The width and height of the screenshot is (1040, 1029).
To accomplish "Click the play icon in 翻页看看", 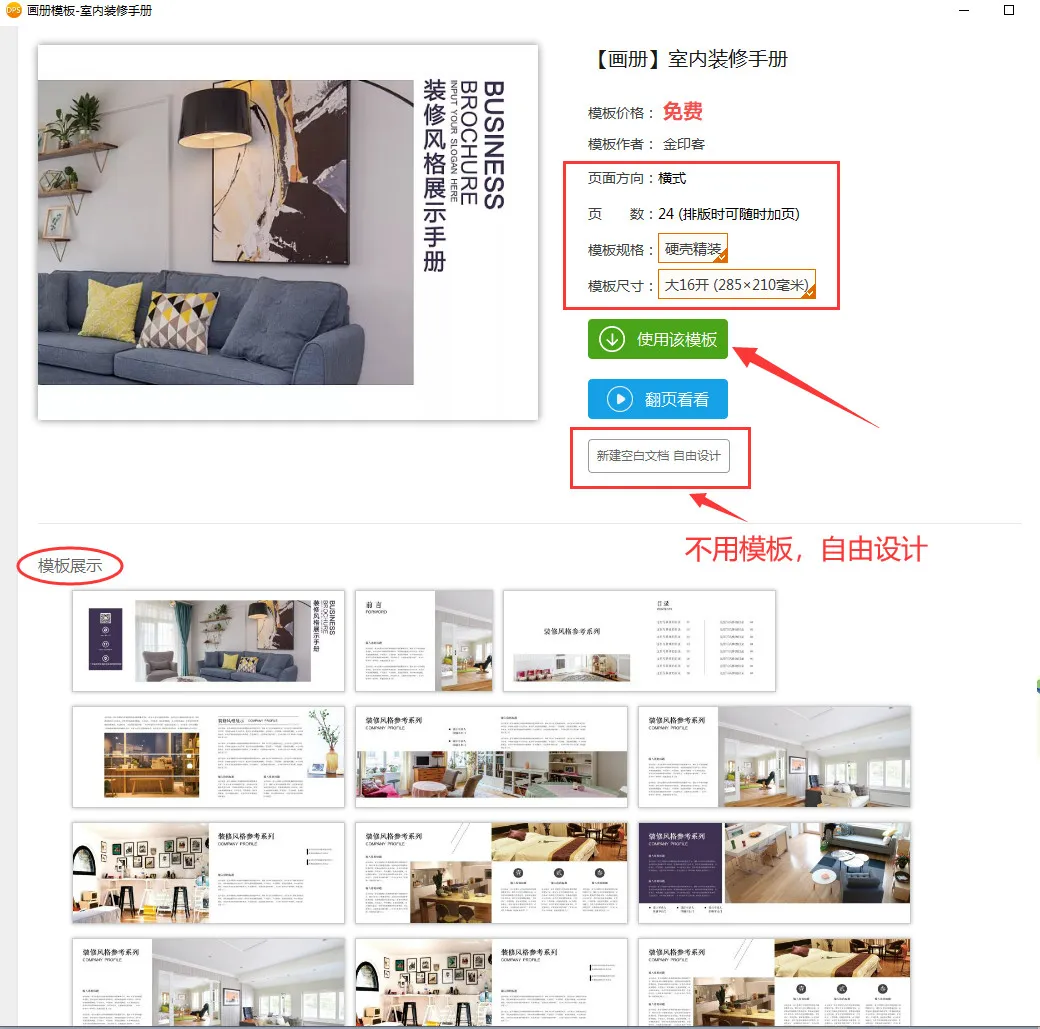I will (619, 399).
